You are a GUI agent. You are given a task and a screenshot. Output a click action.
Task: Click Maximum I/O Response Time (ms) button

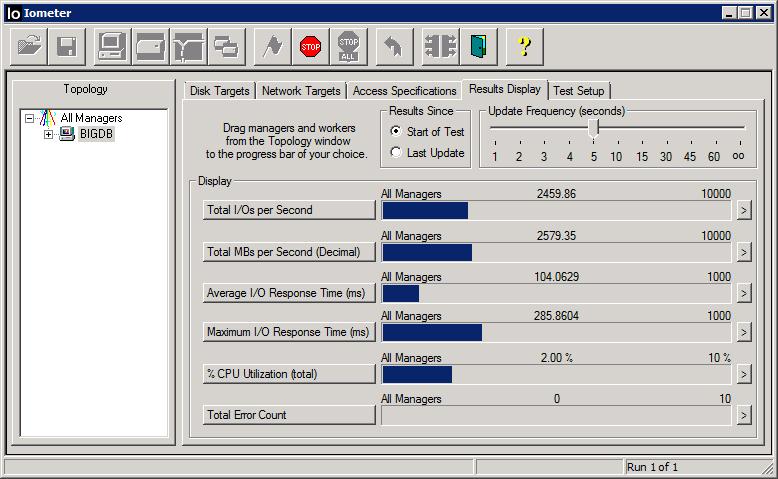click(x=289, y=332)
